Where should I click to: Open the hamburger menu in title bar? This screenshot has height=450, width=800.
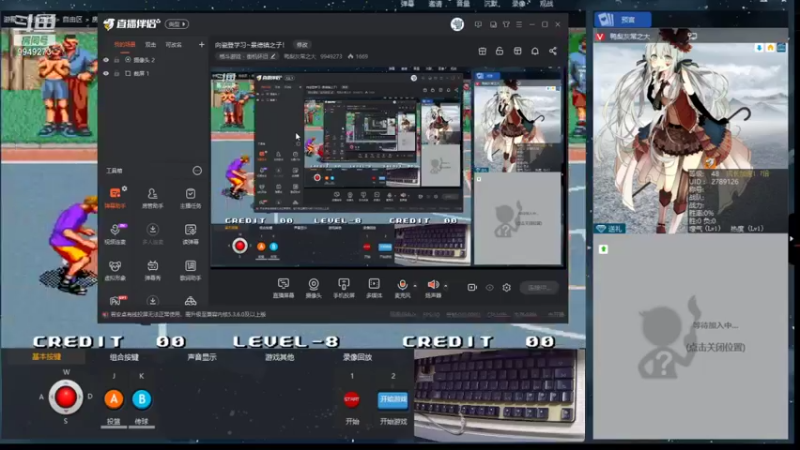(x=519, y=24)
